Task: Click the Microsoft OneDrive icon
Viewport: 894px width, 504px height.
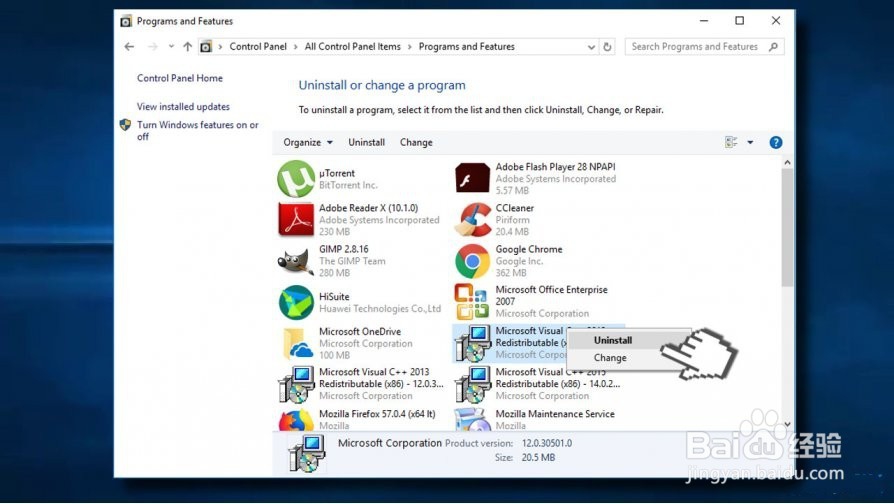Action: pyautogui.click(x=297, y=343)
